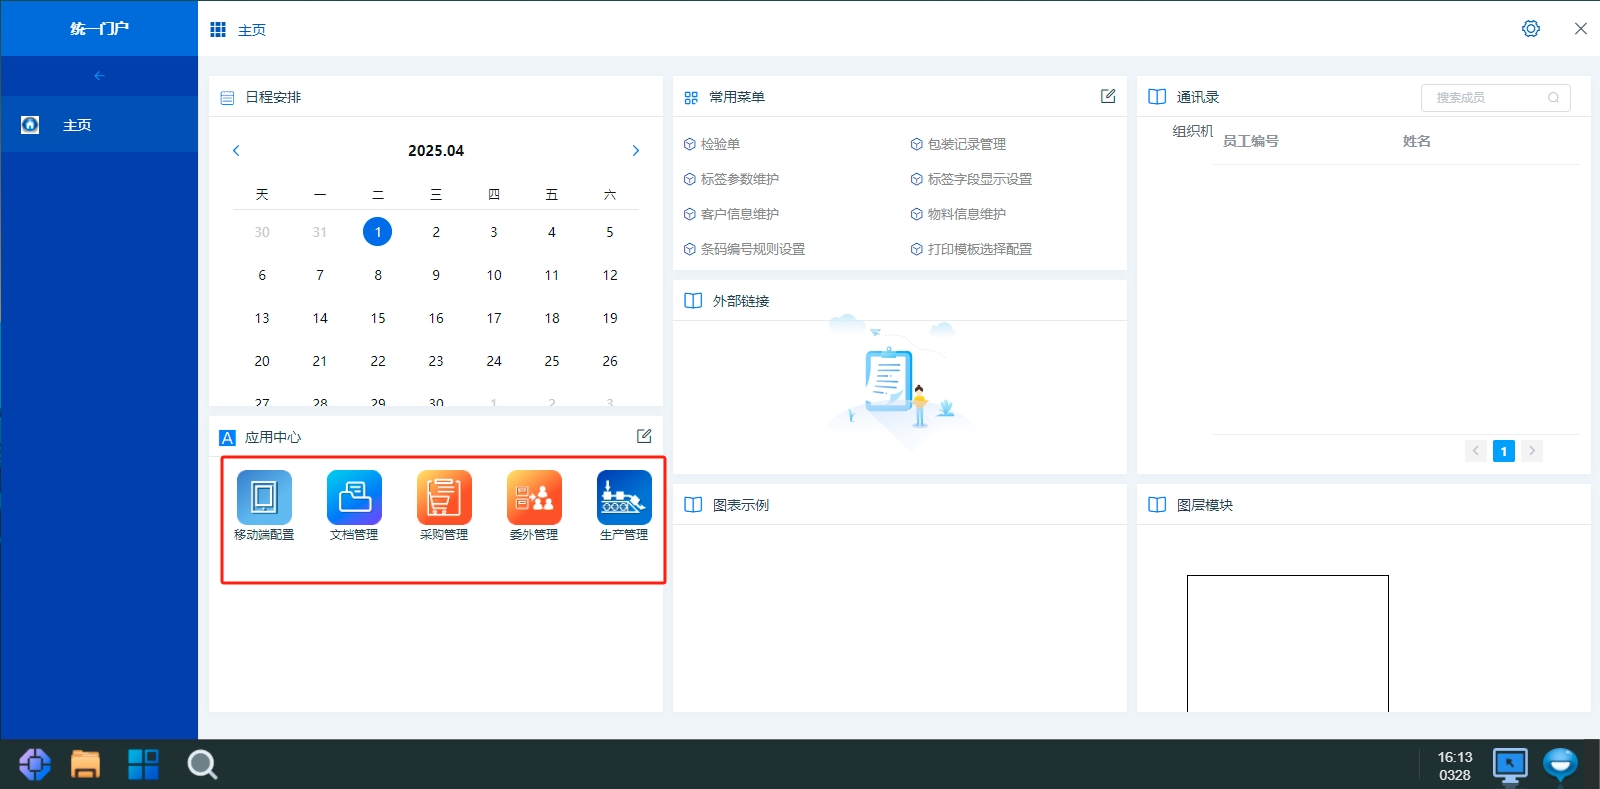This screenshot has height=789, width=1600.
Task: Click the 员工编号 column header
Action: pyautogui.click(x=1251, y=141)
